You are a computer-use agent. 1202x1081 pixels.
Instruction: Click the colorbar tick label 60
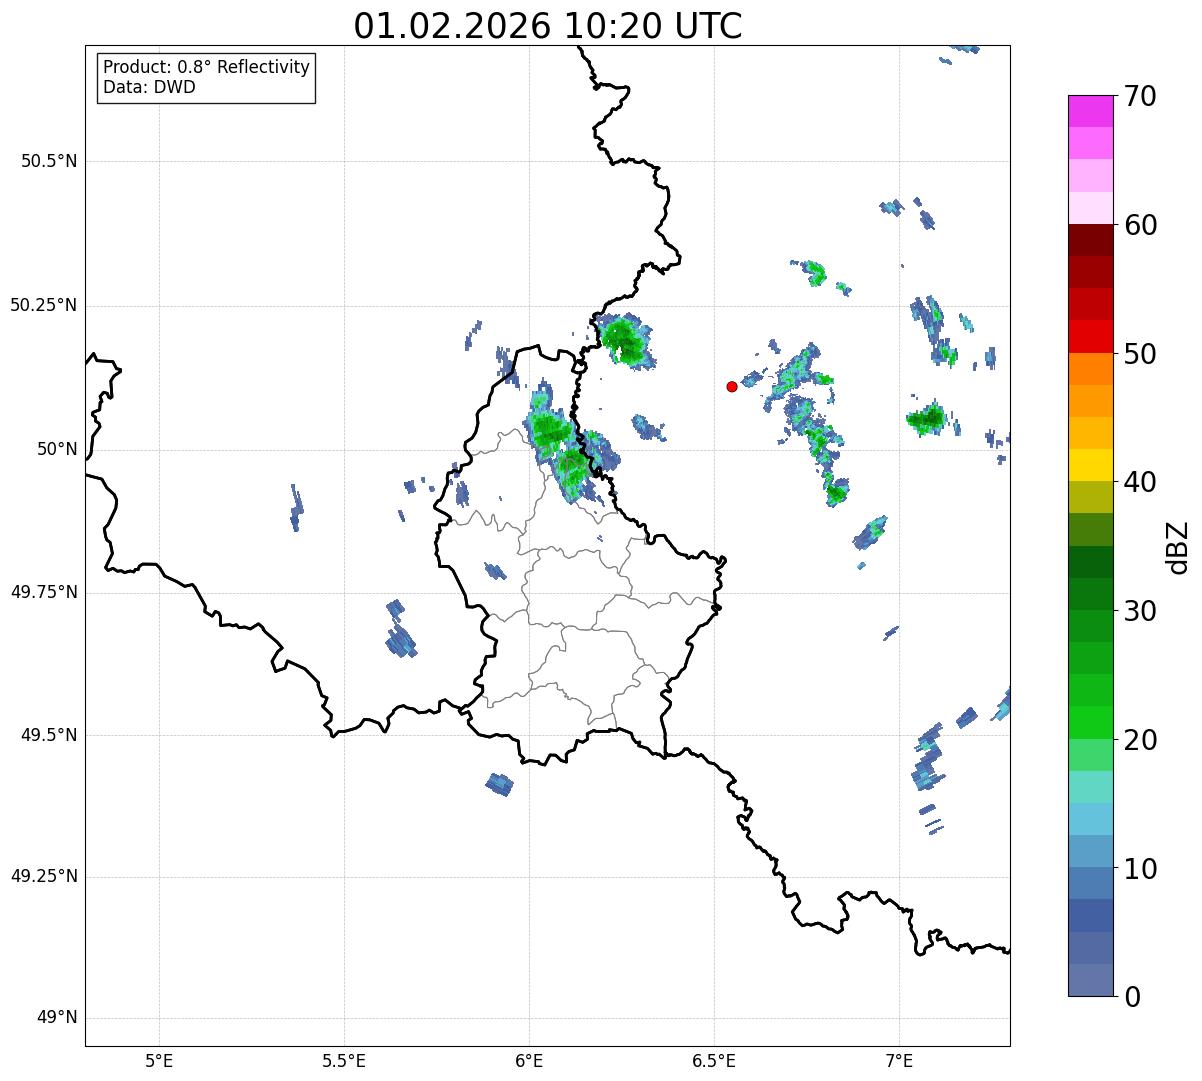pyautogui.click(x=1140, y=225)
